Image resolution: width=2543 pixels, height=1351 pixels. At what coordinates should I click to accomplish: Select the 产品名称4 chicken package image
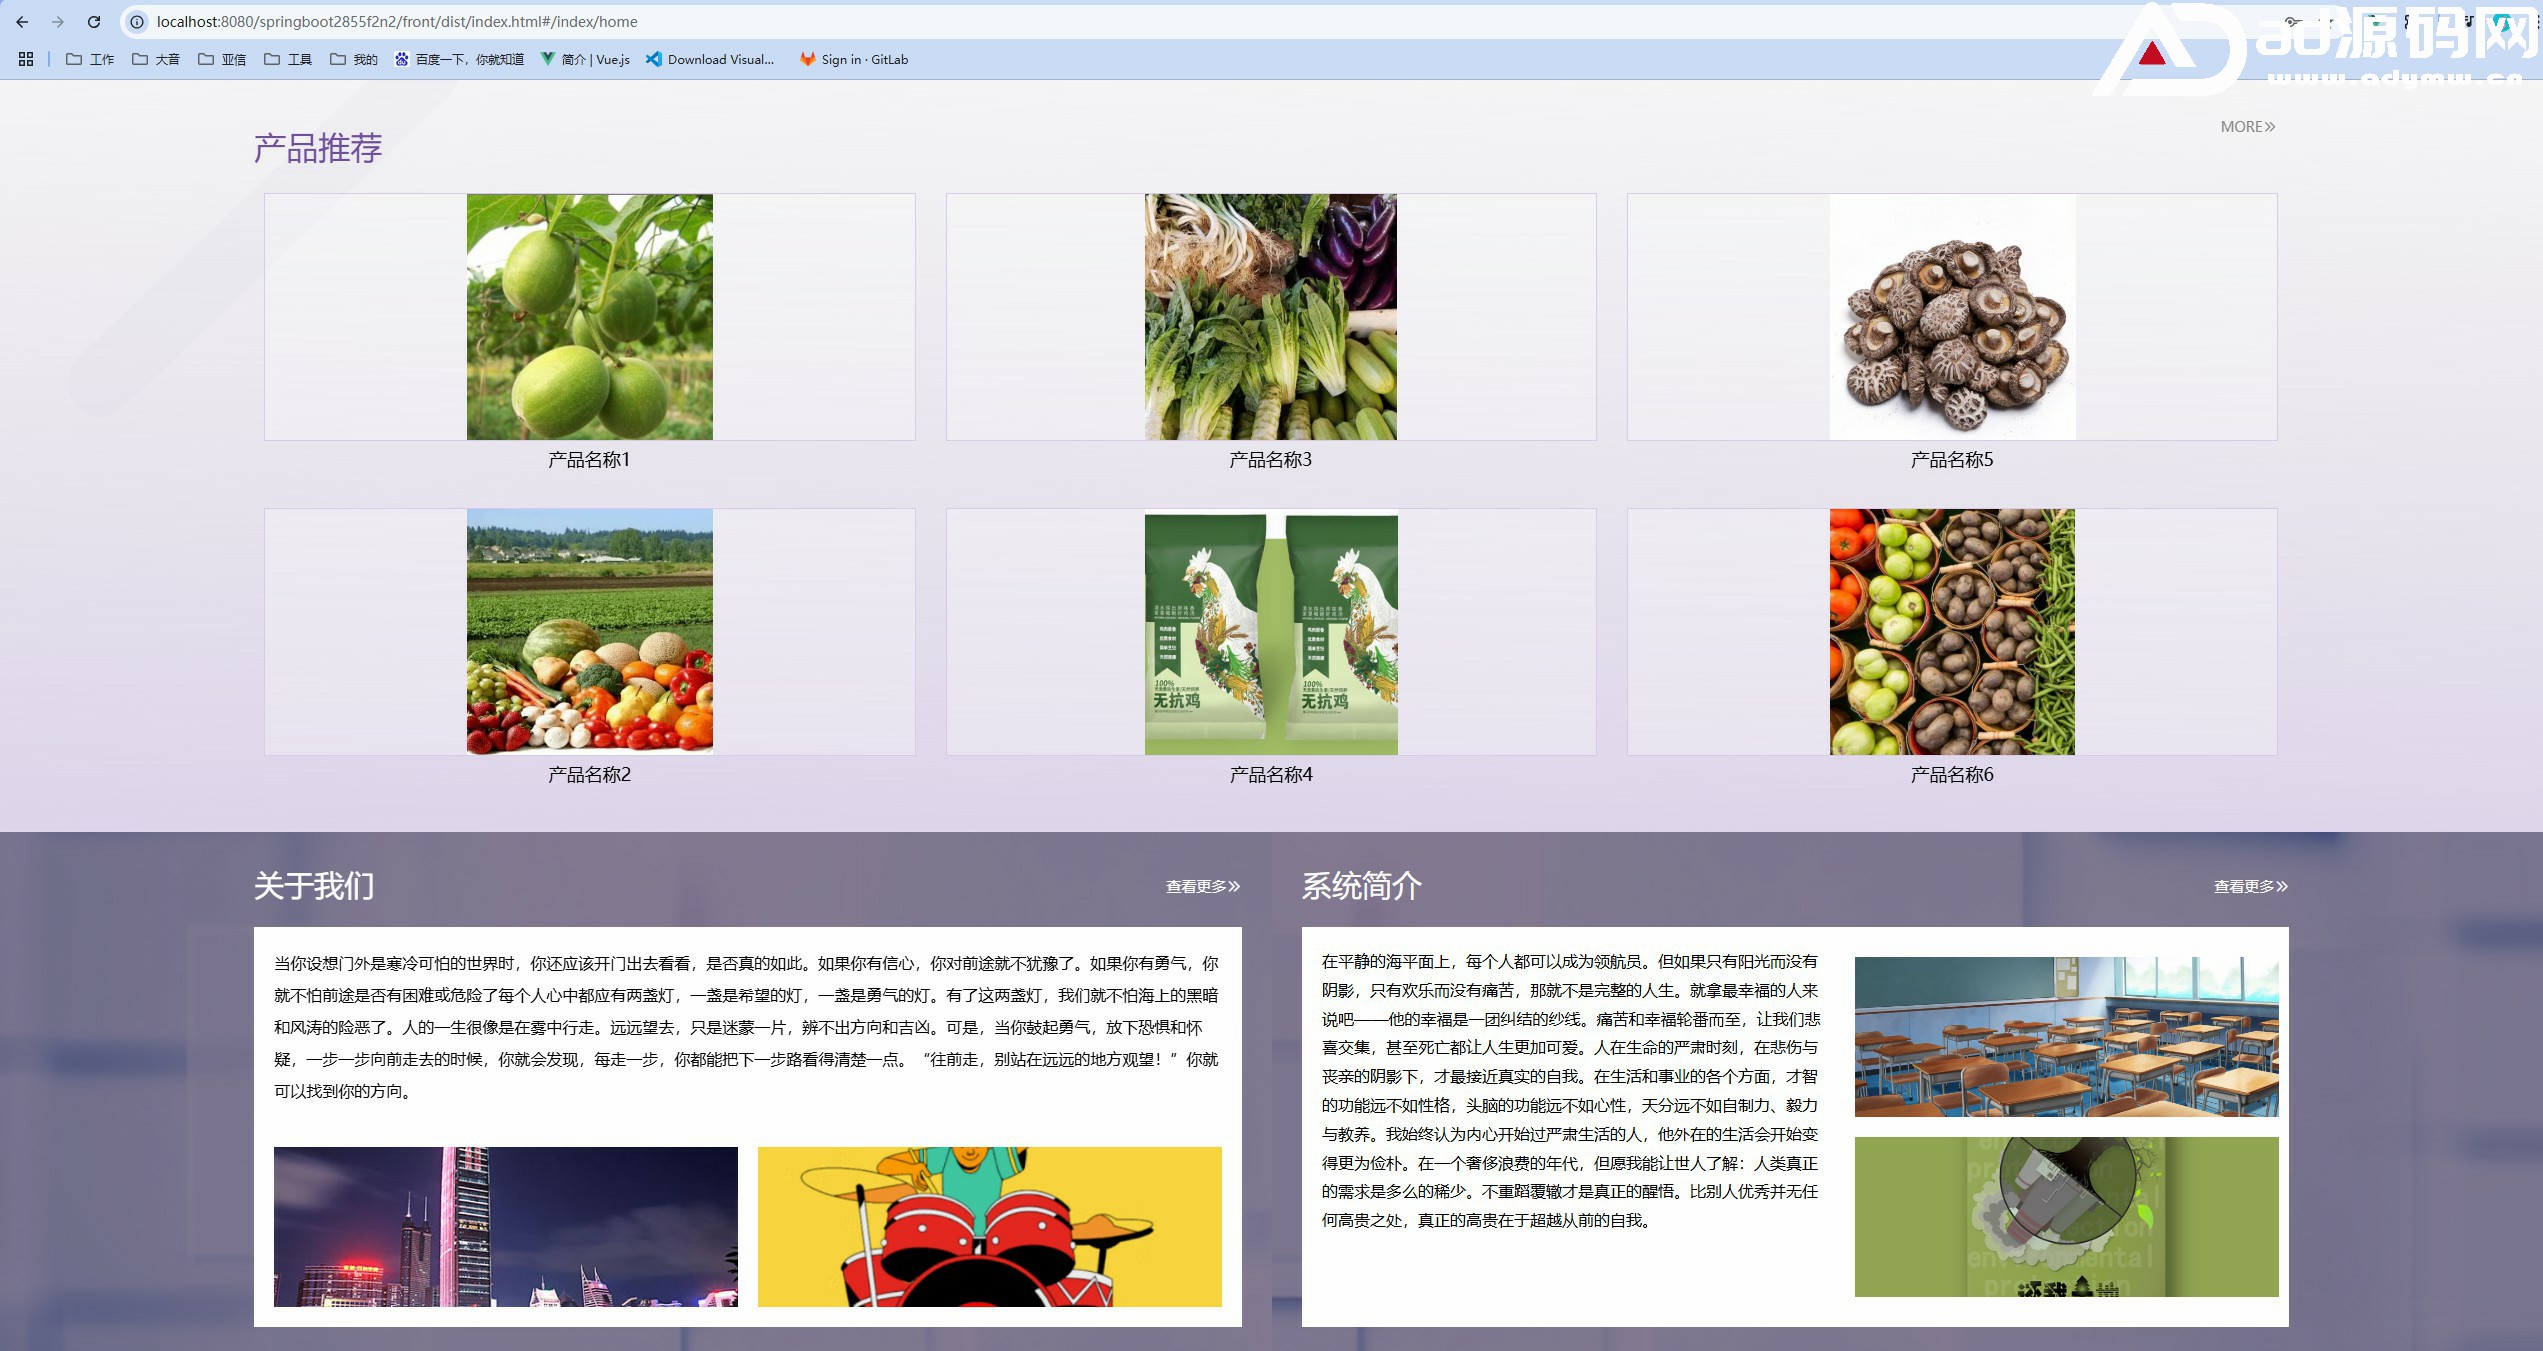click(x=1270, y=632)
